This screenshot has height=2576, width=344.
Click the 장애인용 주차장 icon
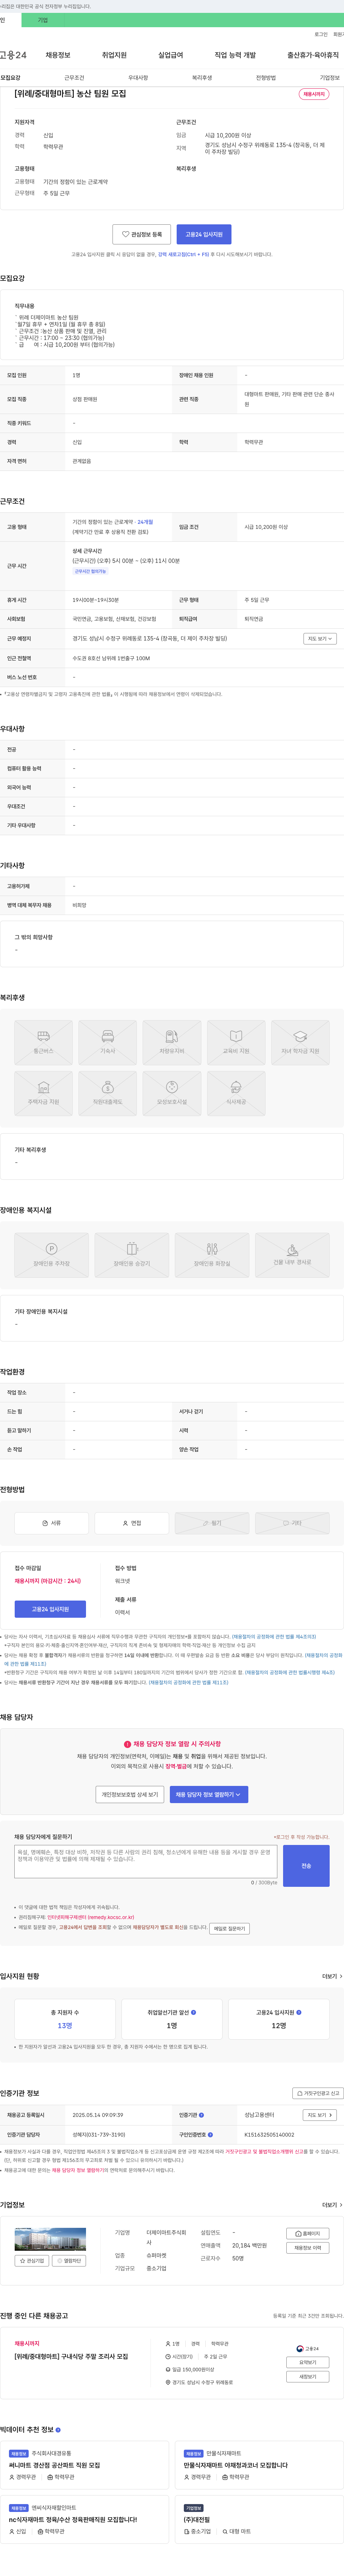[x=52, y=1255]
